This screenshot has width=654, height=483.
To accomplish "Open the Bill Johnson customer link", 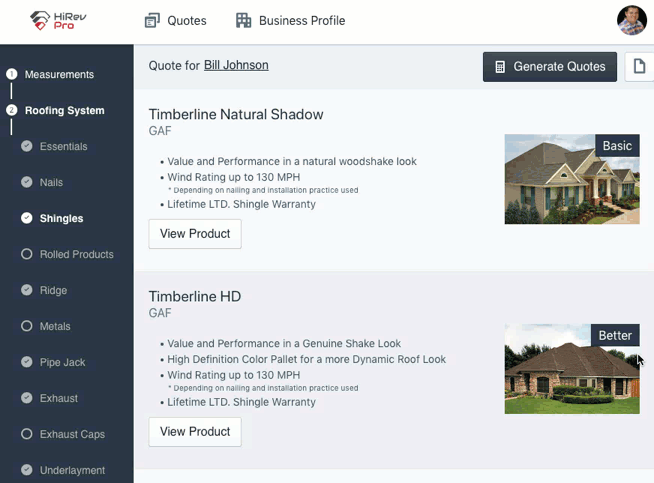I will point(236,65).
